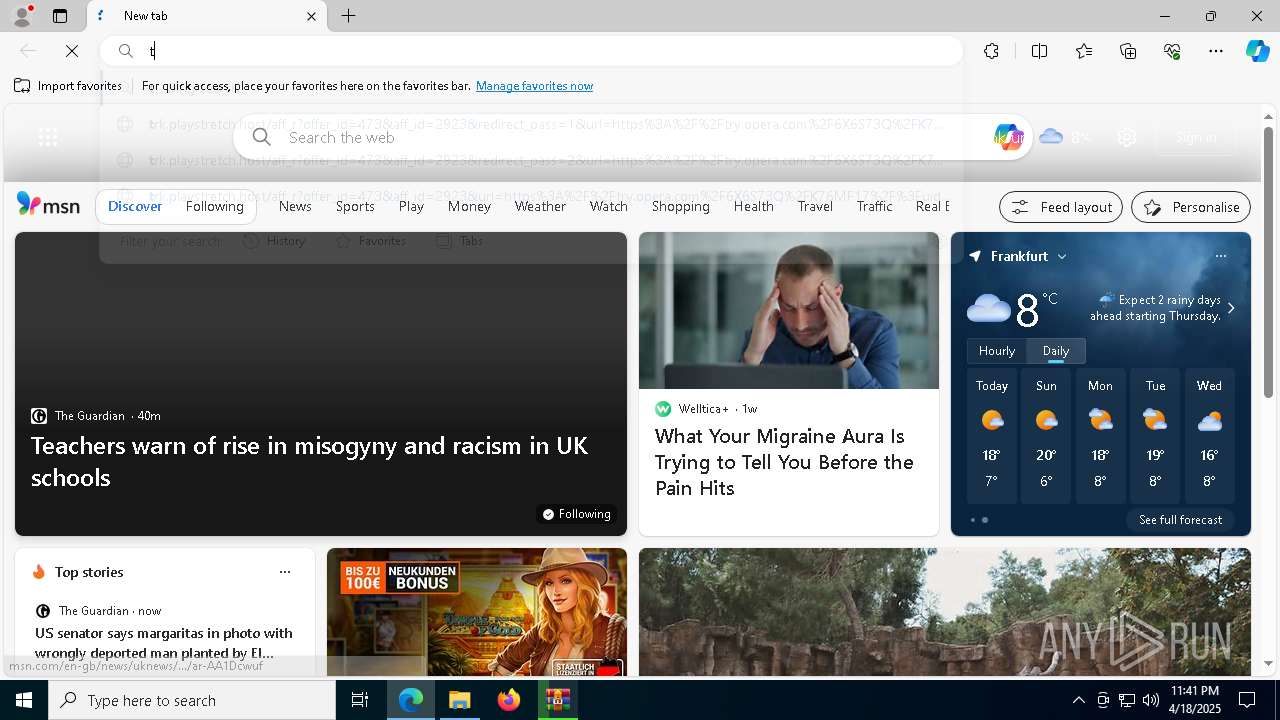Switch to the Discover tab
Screen dimensions: 1280x720
tap(135, 206)
